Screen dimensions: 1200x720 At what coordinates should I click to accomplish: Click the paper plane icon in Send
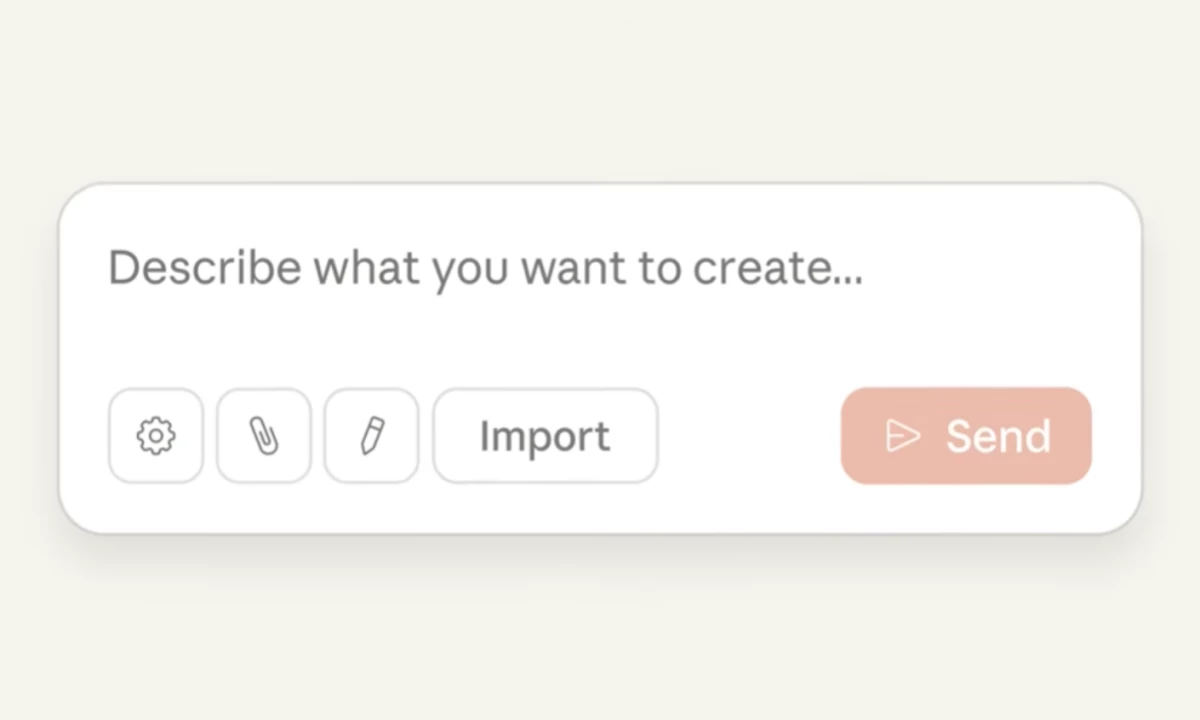point(902,436)
